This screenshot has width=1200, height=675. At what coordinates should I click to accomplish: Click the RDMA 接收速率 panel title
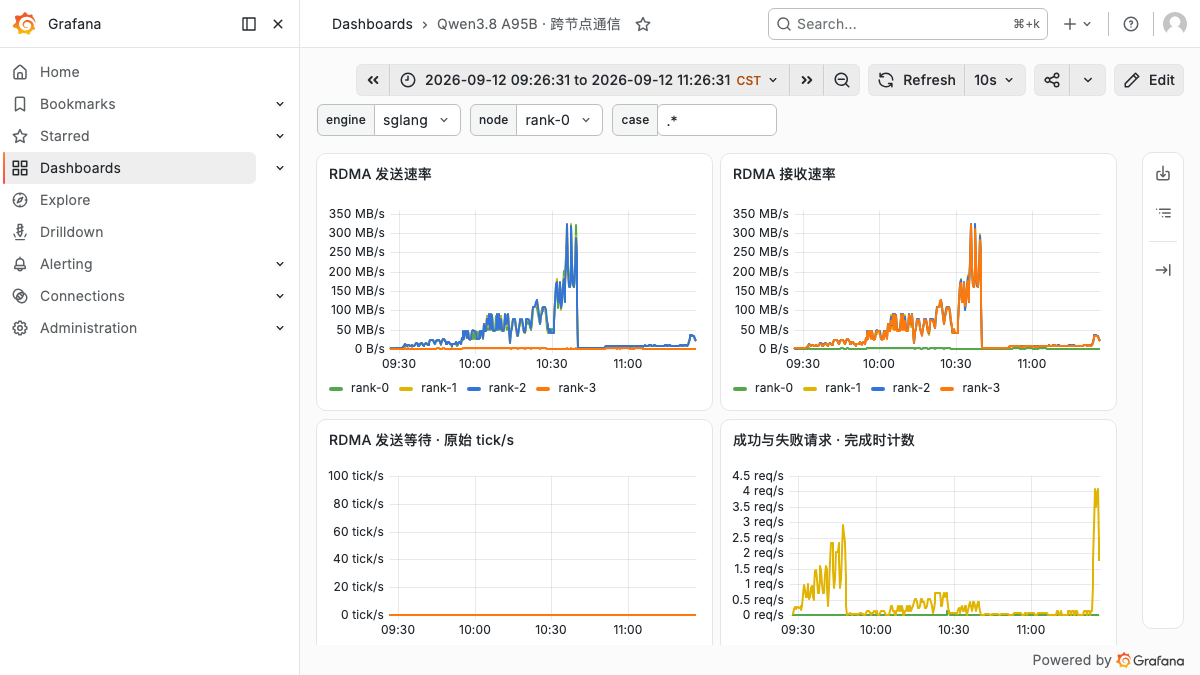pyautogui.click(x=784, y=174)
